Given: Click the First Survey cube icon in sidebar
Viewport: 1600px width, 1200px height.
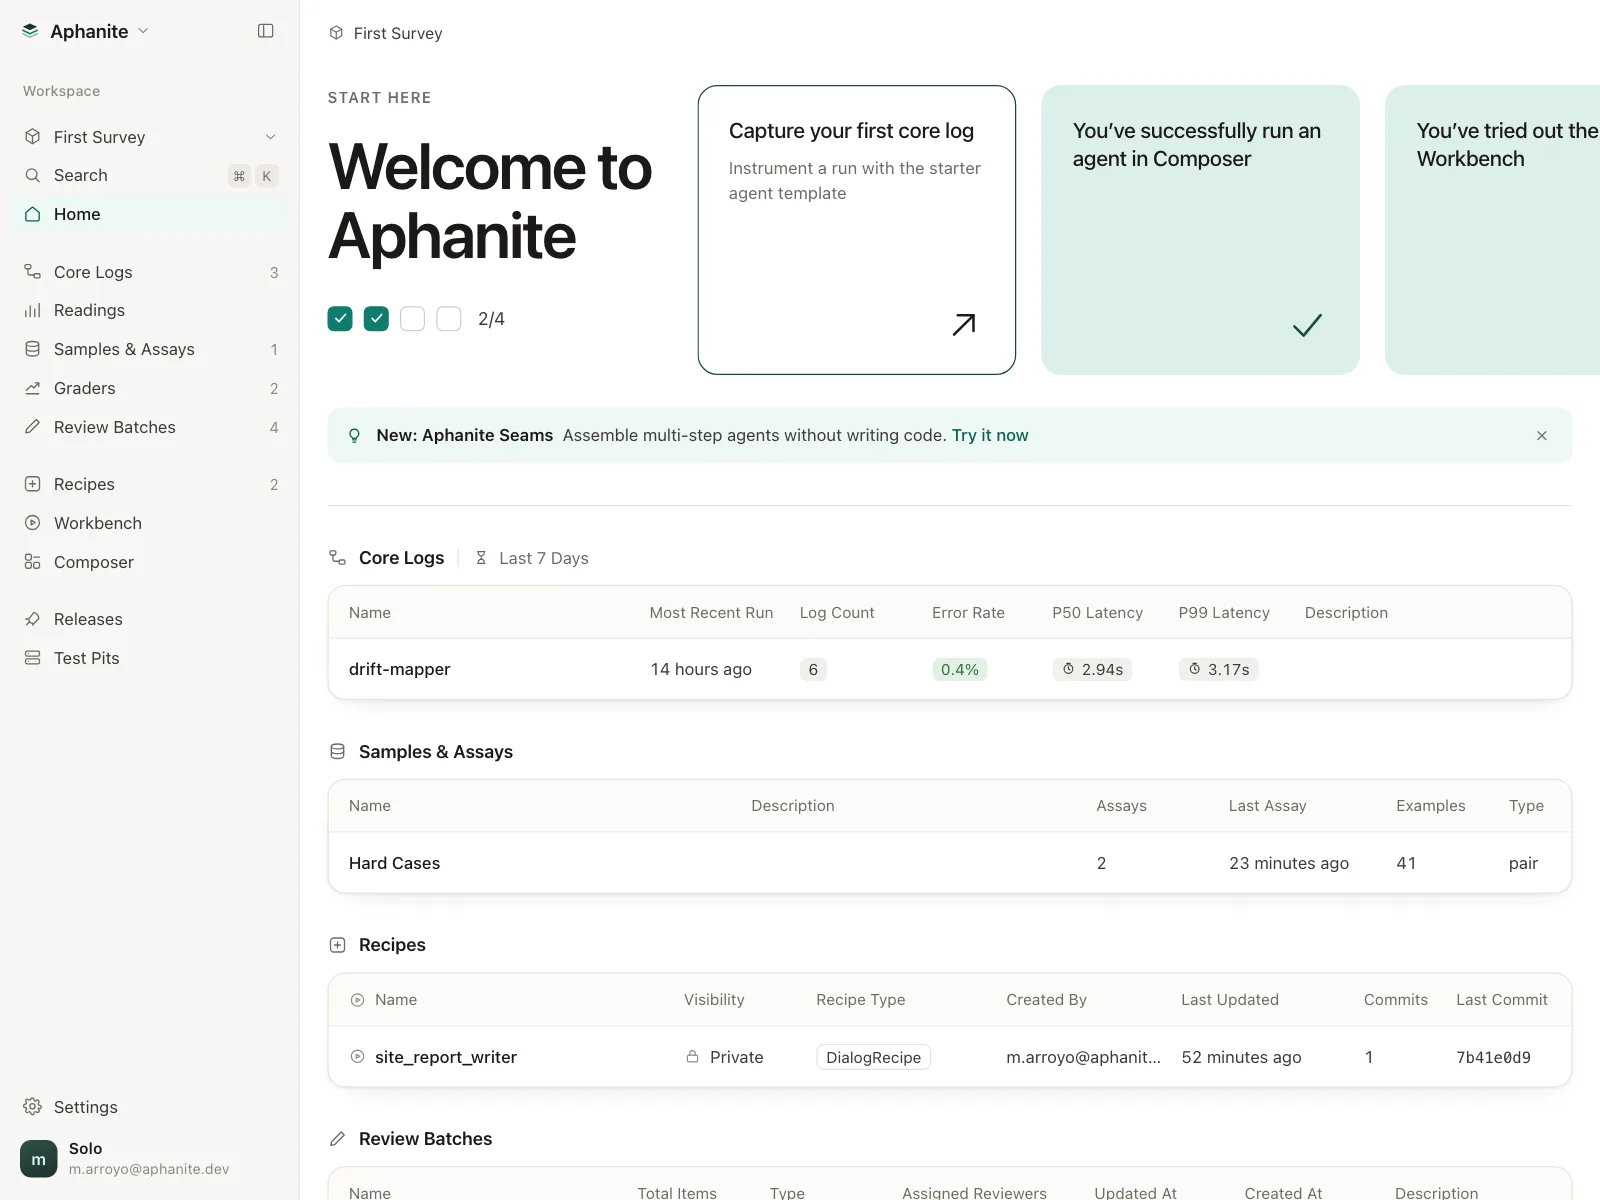Looking at the screenshot, I should tap(33, 137).
